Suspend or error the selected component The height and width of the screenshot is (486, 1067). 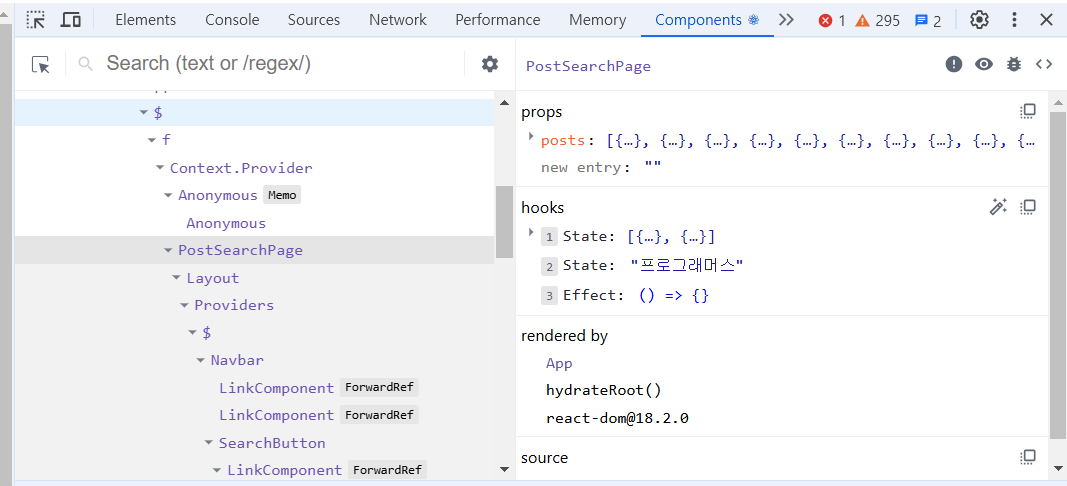tap(954, 65)
